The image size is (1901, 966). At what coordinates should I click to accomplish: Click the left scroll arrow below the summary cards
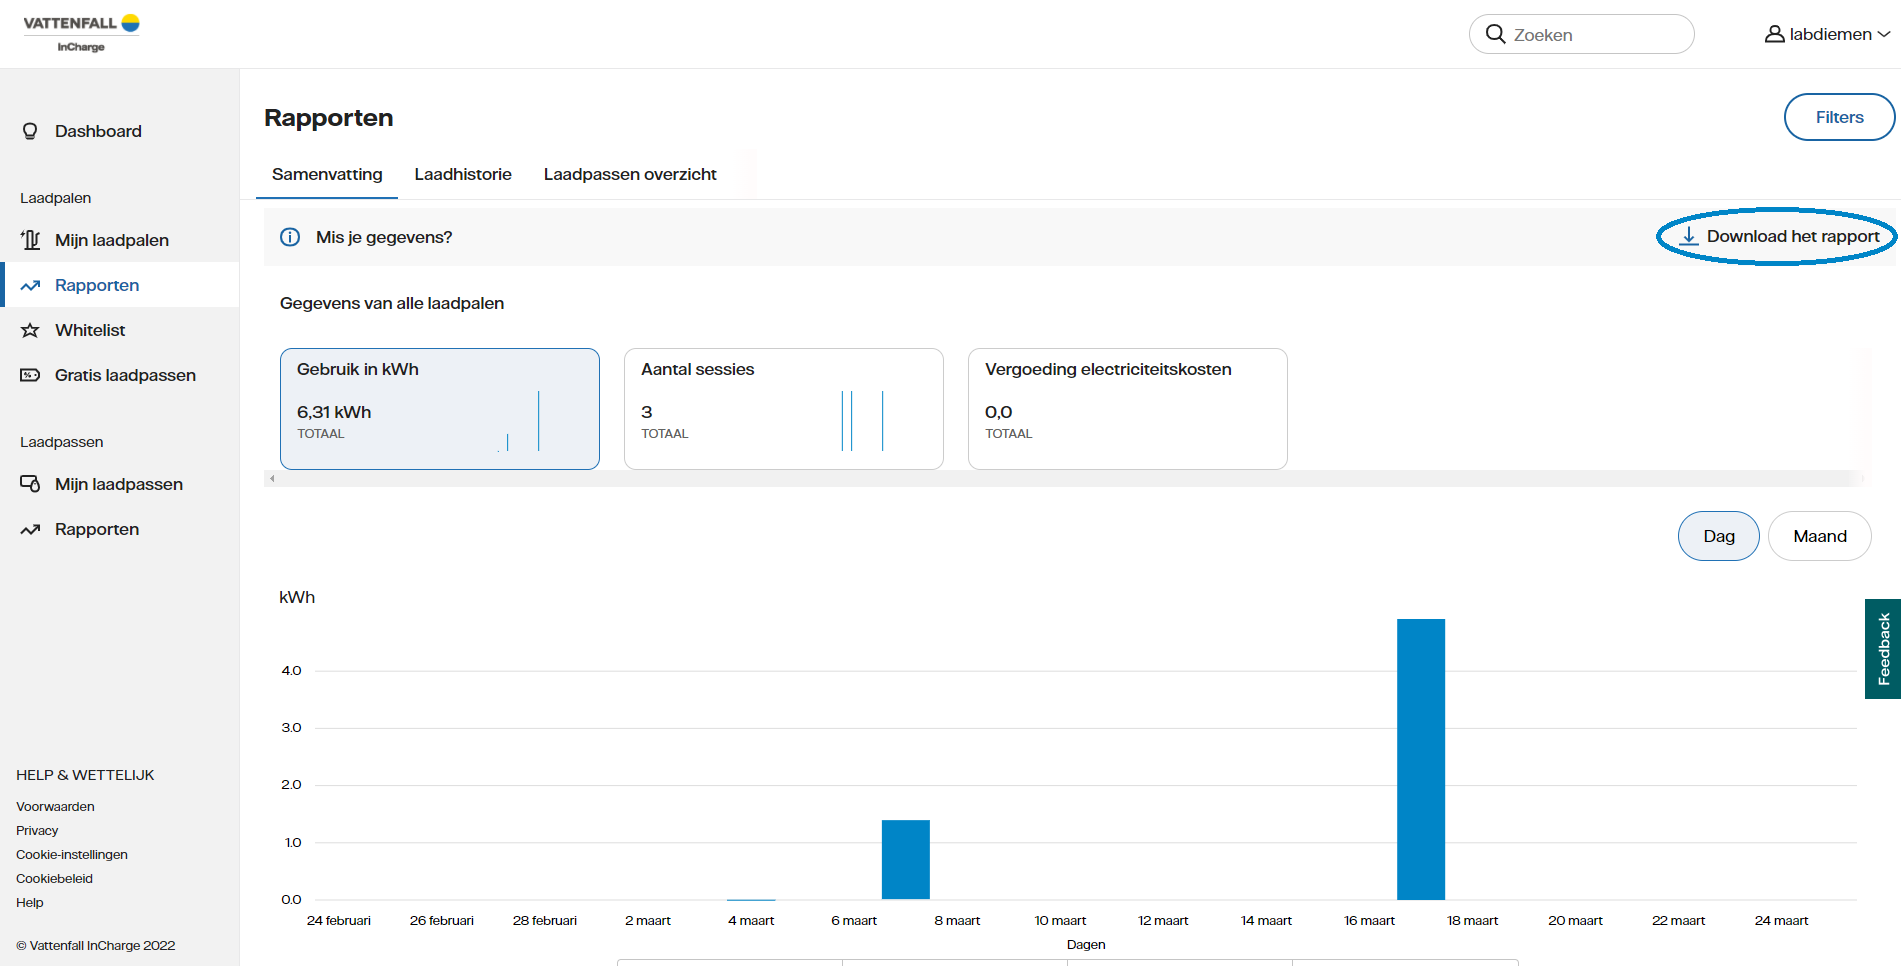(272, 478)
